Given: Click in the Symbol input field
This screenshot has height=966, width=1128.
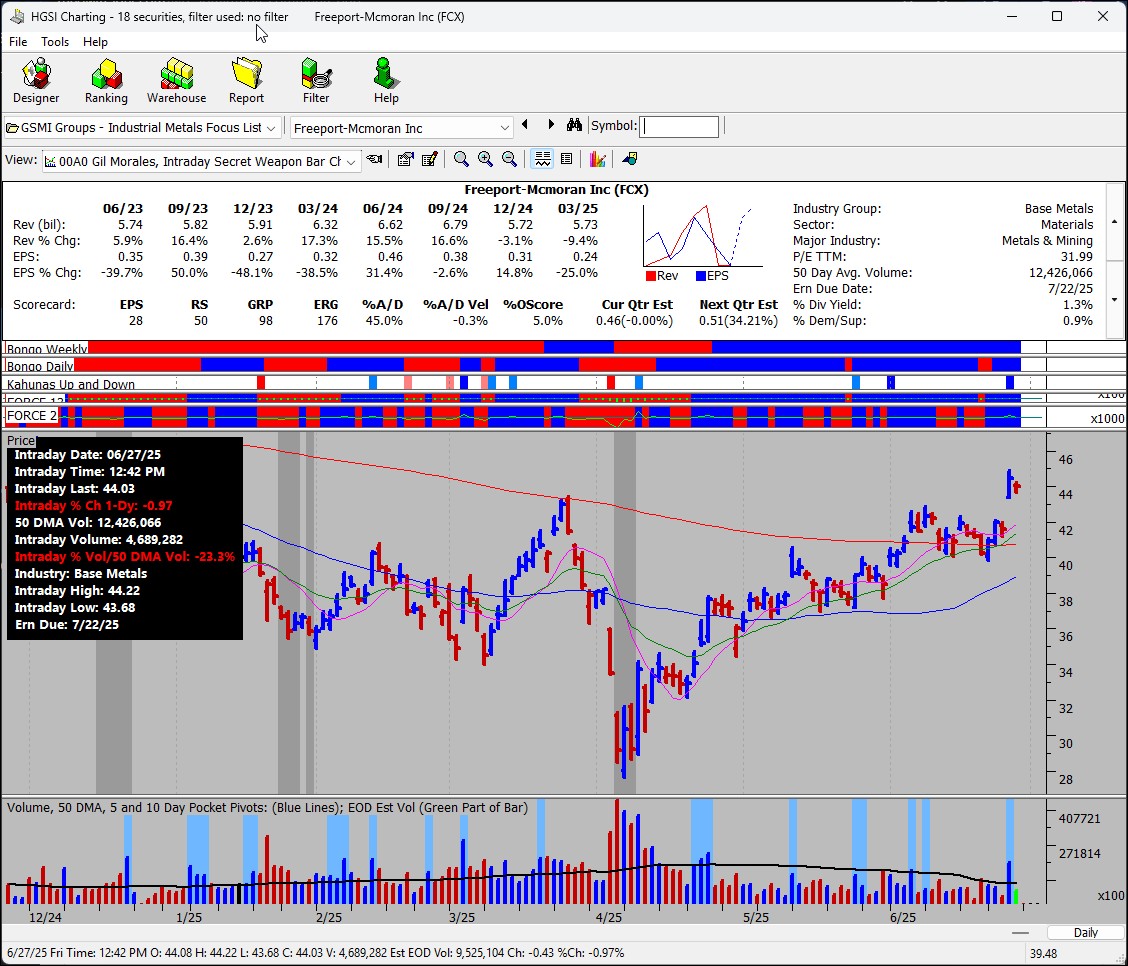Looking at the screenshot, I should pos(679,127).
